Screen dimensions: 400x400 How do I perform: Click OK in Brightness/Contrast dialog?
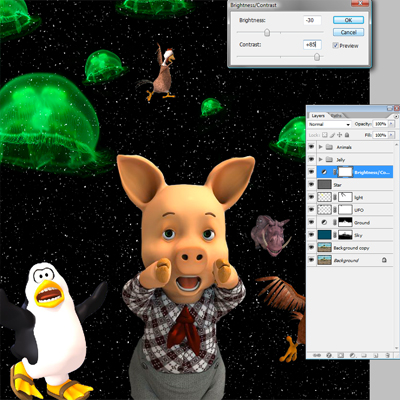(348, 20)
